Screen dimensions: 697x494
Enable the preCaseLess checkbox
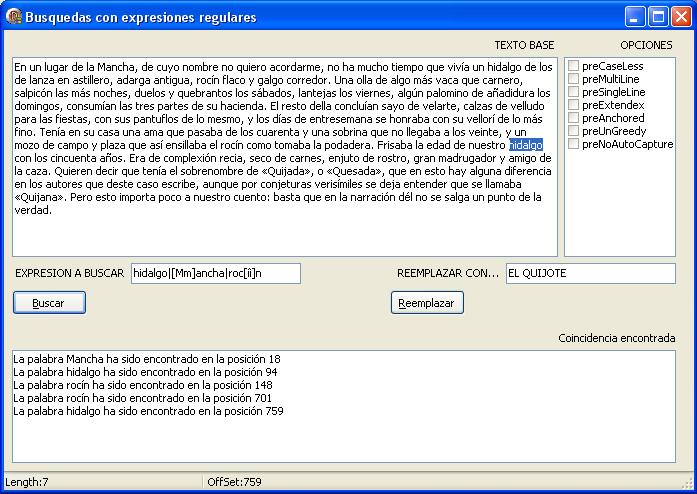[574, 66]
